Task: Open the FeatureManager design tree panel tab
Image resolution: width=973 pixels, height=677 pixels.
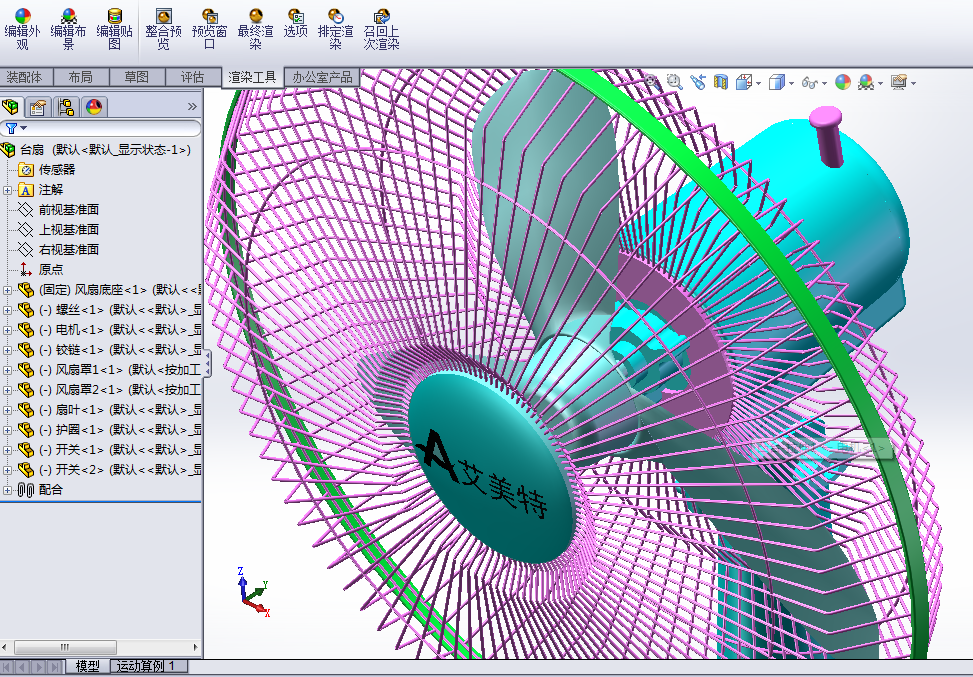Action: click(12, 107)
